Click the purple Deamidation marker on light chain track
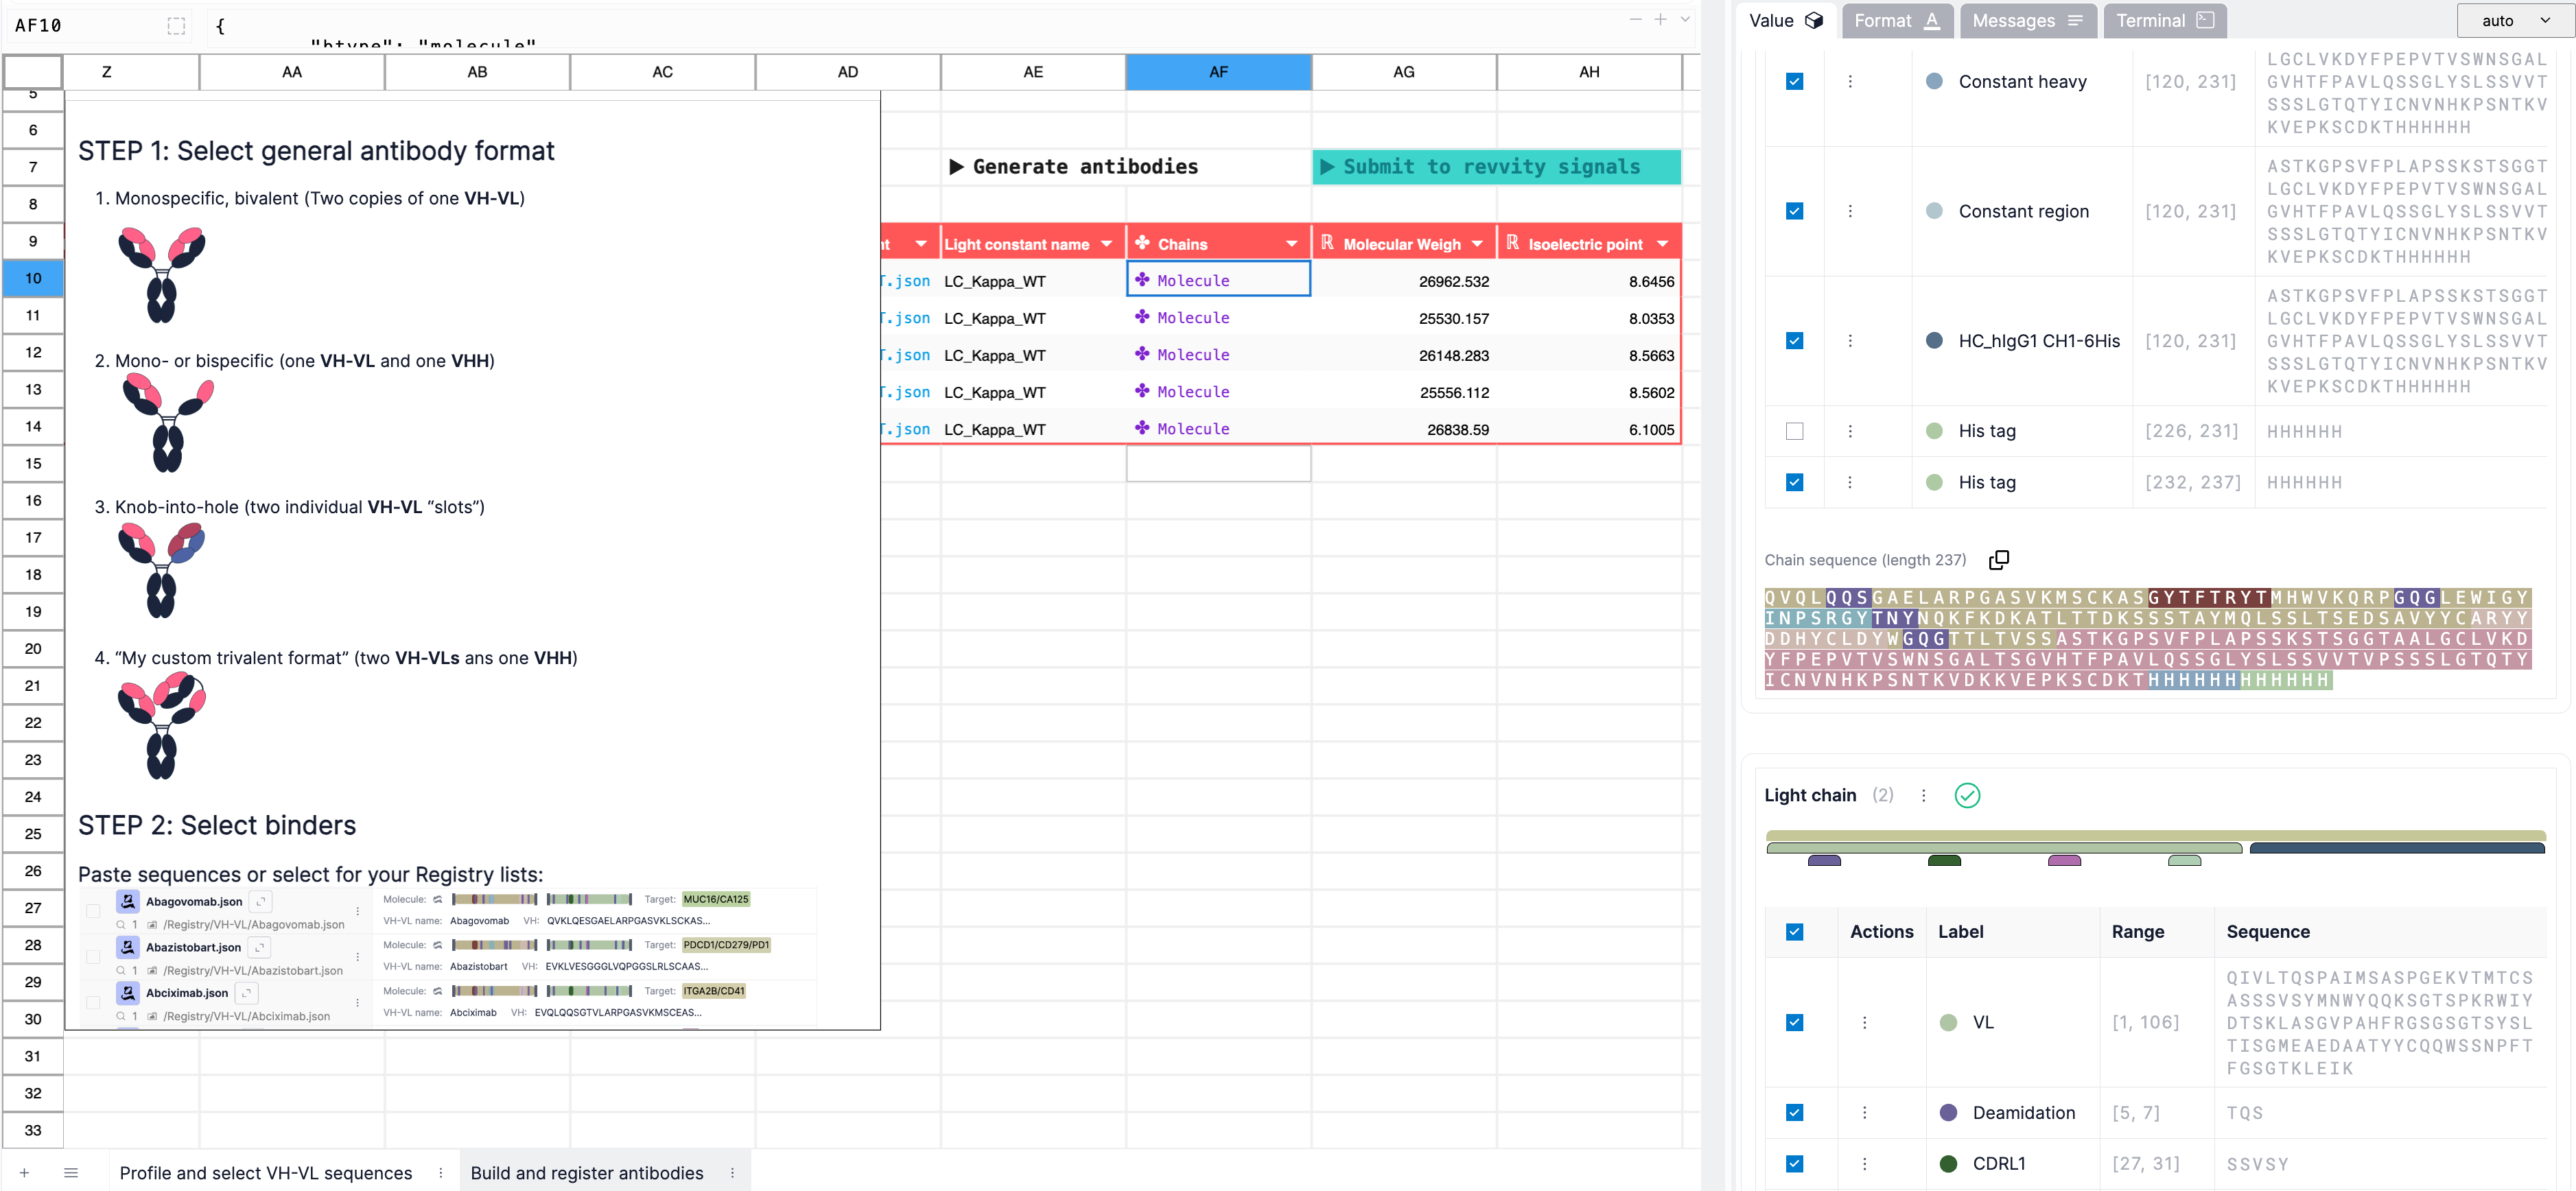 click(x=1824, y=860)
